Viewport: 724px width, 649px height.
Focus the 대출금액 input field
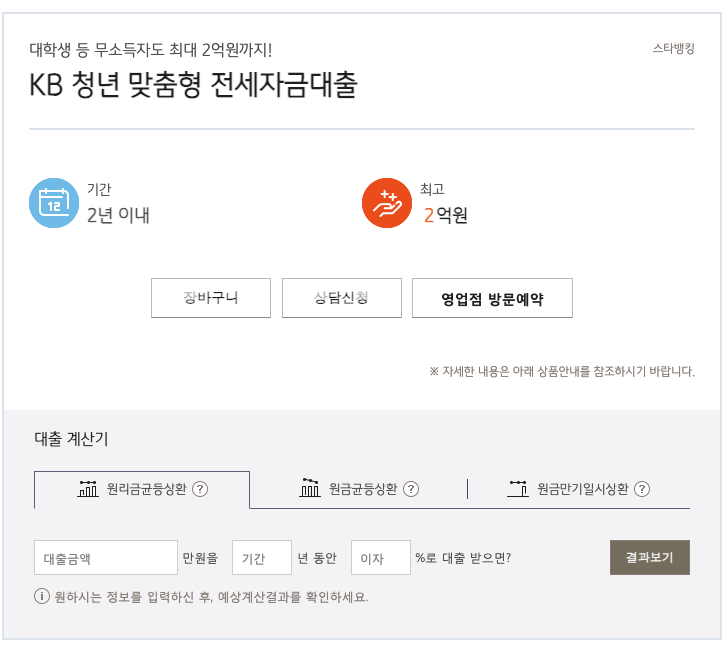[x=106, y=558]
